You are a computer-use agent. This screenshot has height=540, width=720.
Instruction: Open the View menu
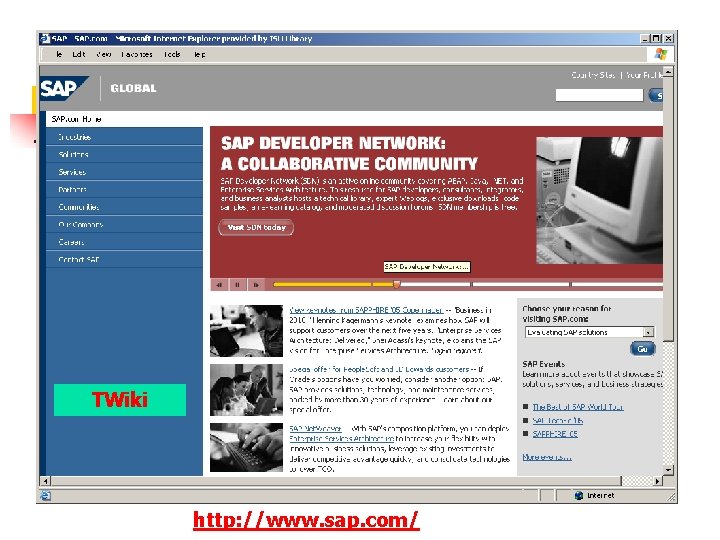point(104,54)
